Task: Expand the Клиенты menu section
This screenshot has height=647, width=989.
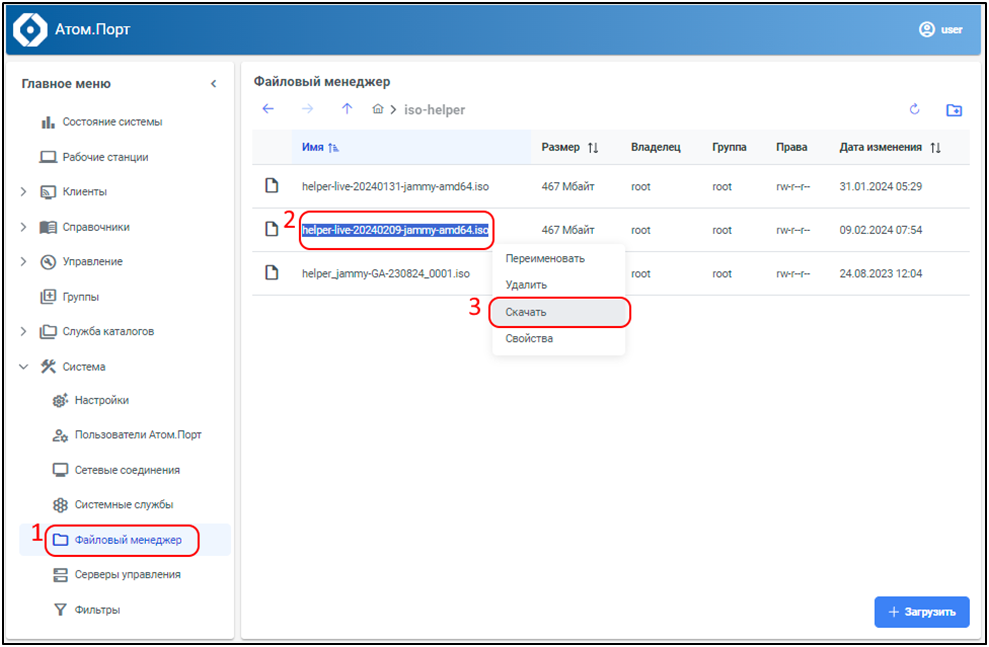Action: point(23,192)
